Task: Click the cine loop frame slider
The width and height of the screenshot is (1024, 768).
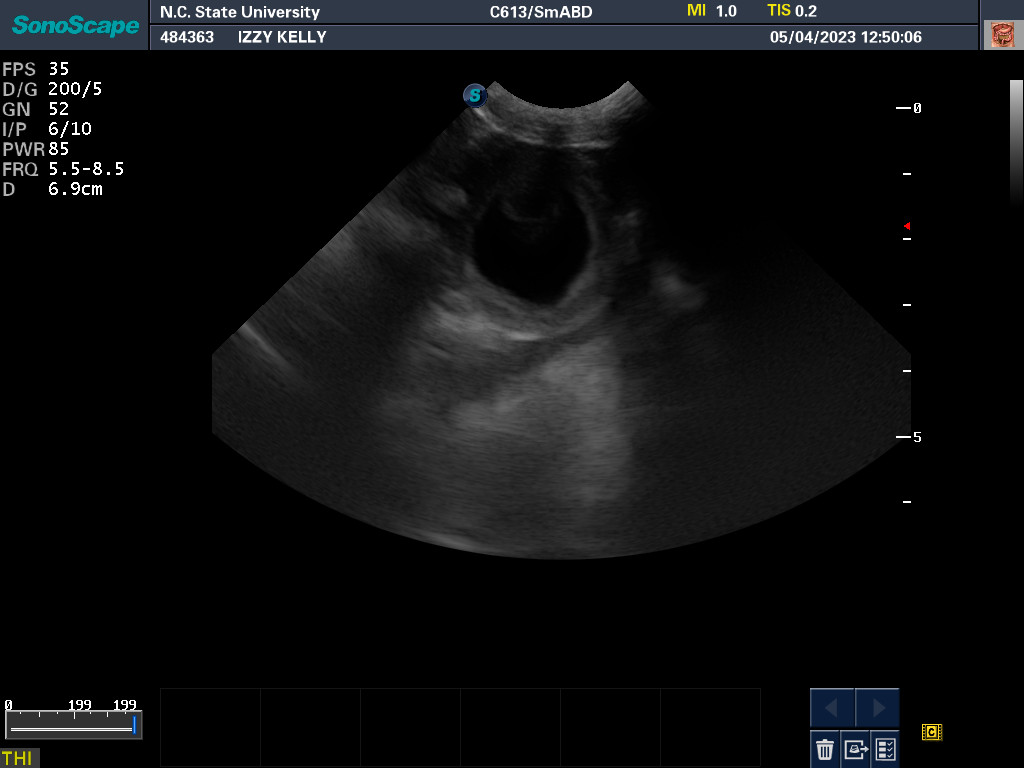Action: coord(72,725)
